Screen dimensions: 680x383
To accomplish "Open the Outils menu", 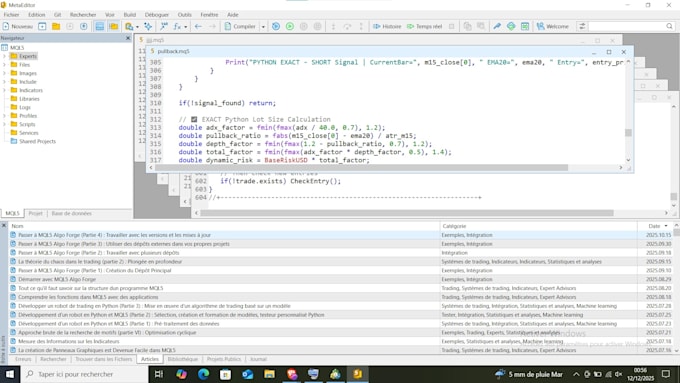I will [184, 15].
